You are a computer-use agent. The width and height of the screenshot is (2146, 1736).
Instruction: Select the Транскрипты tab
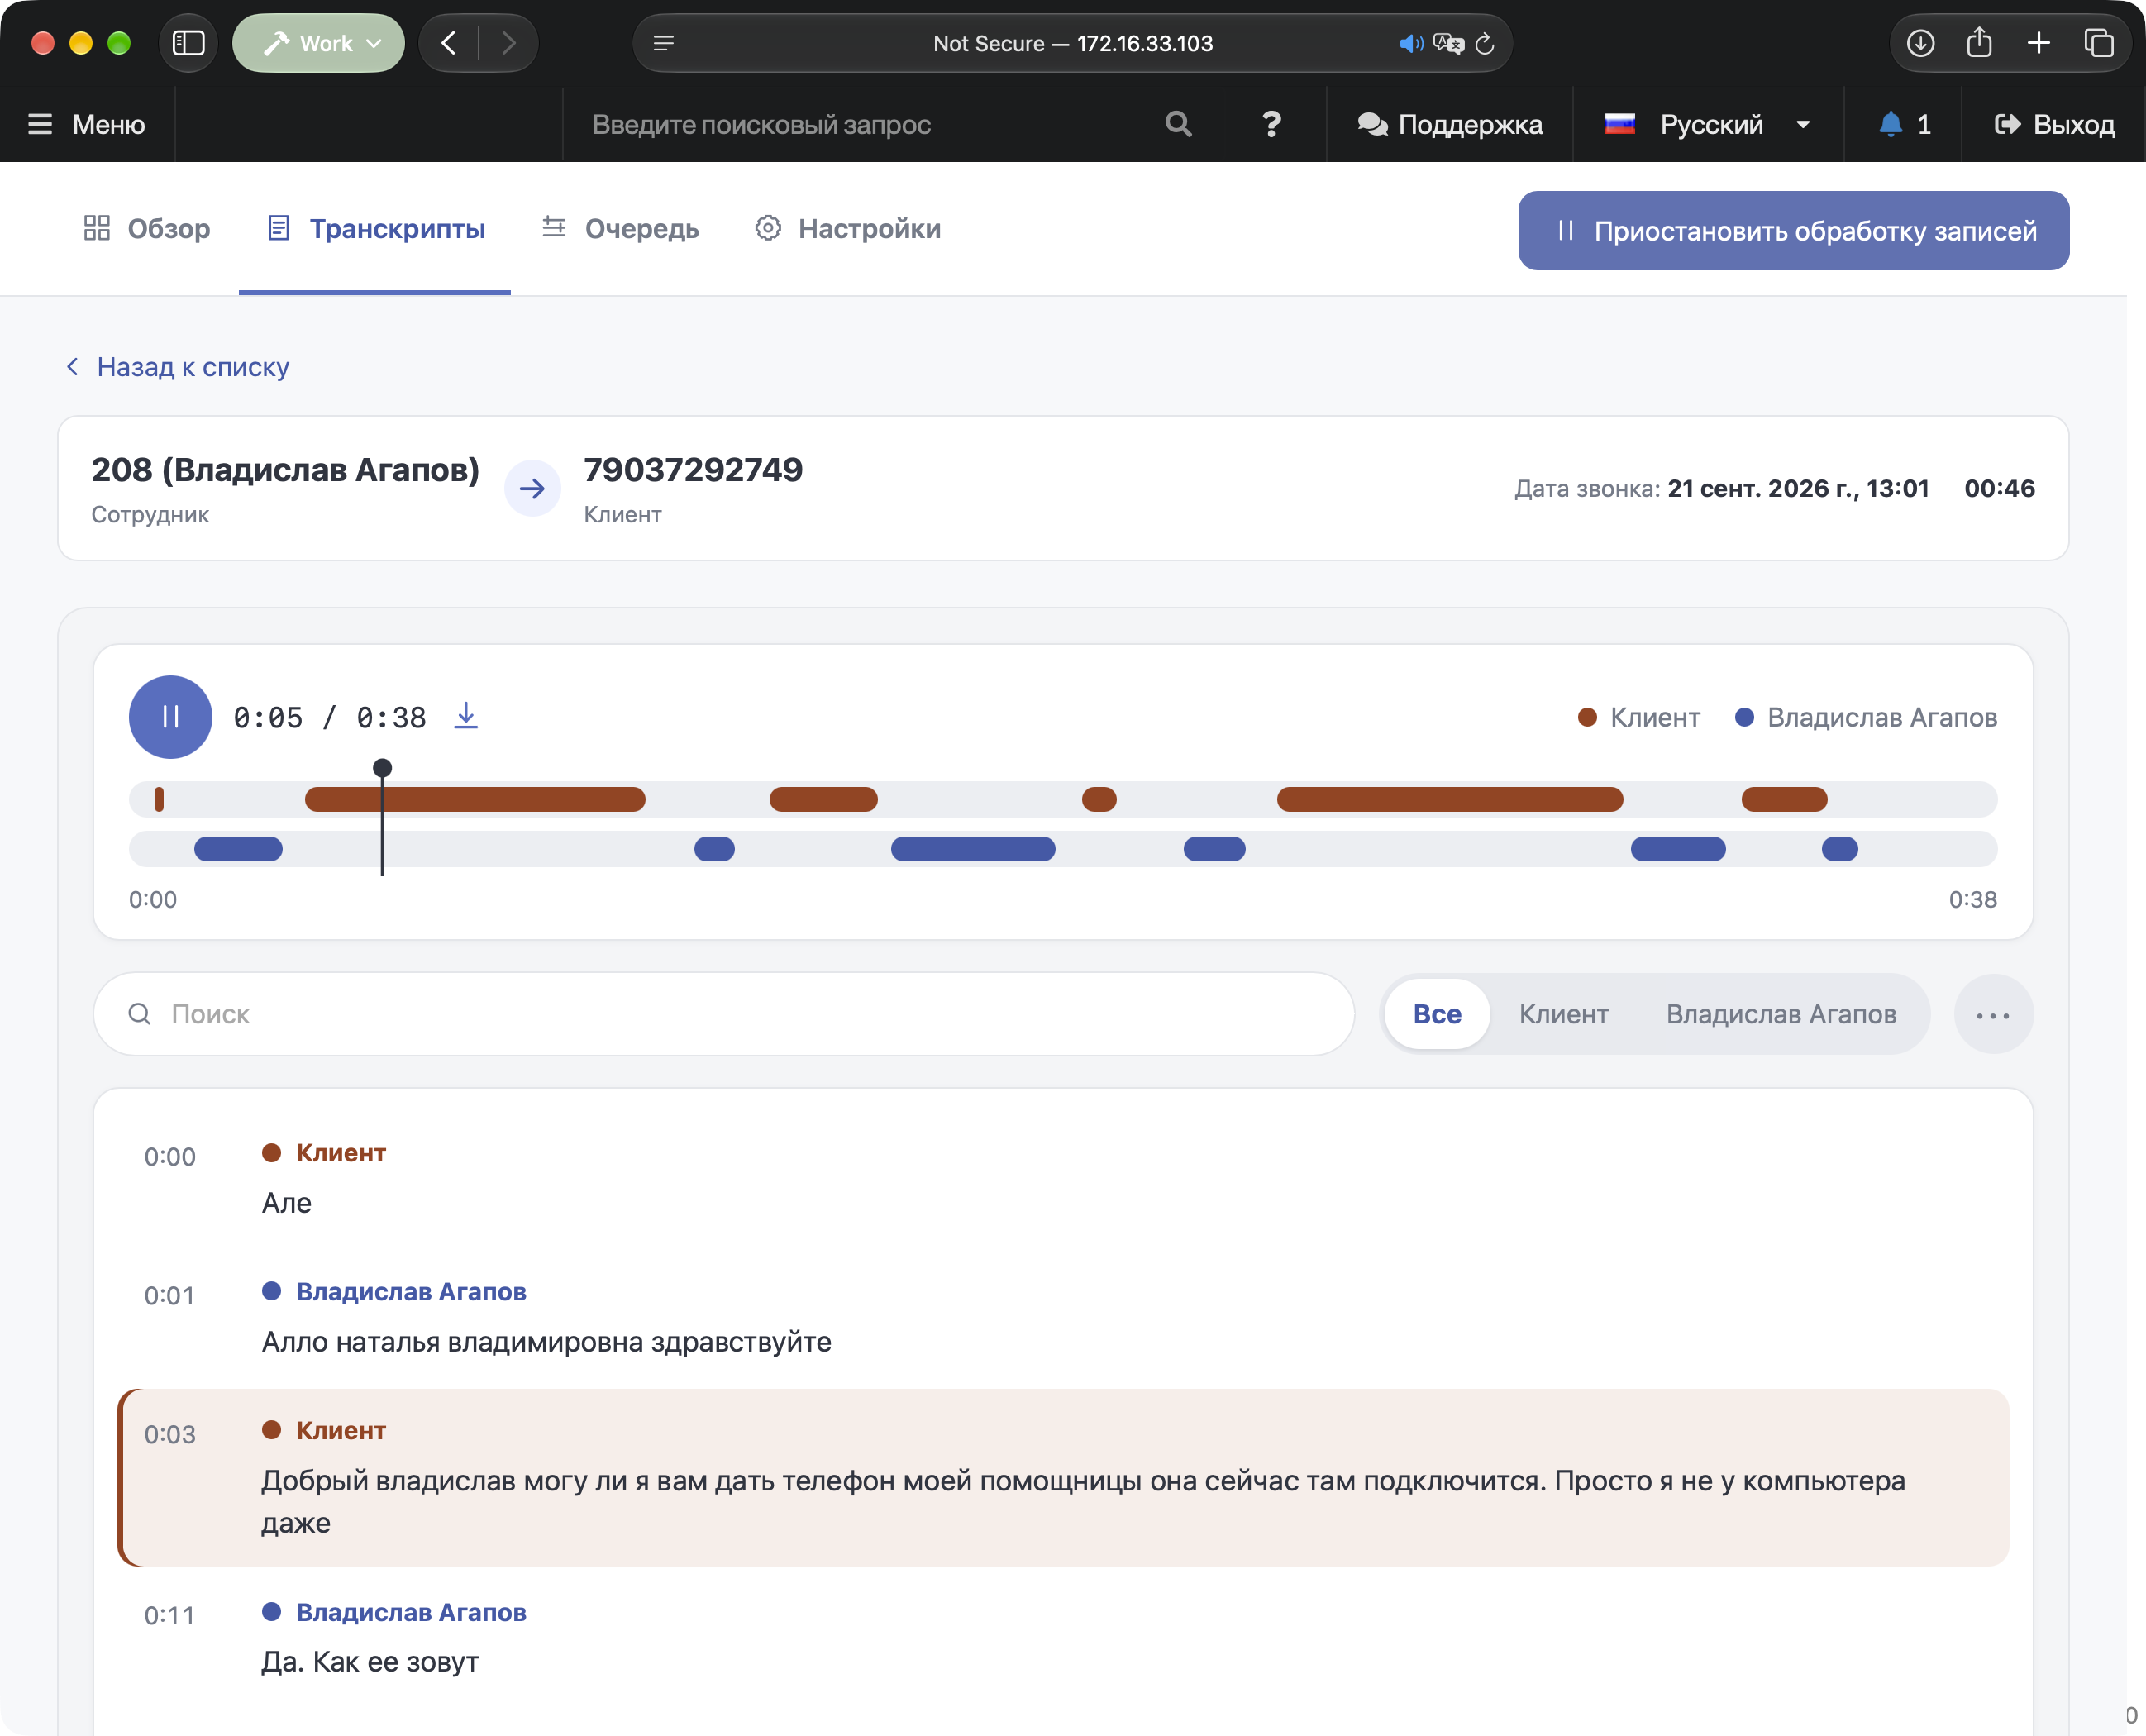[x=376, y=229]
